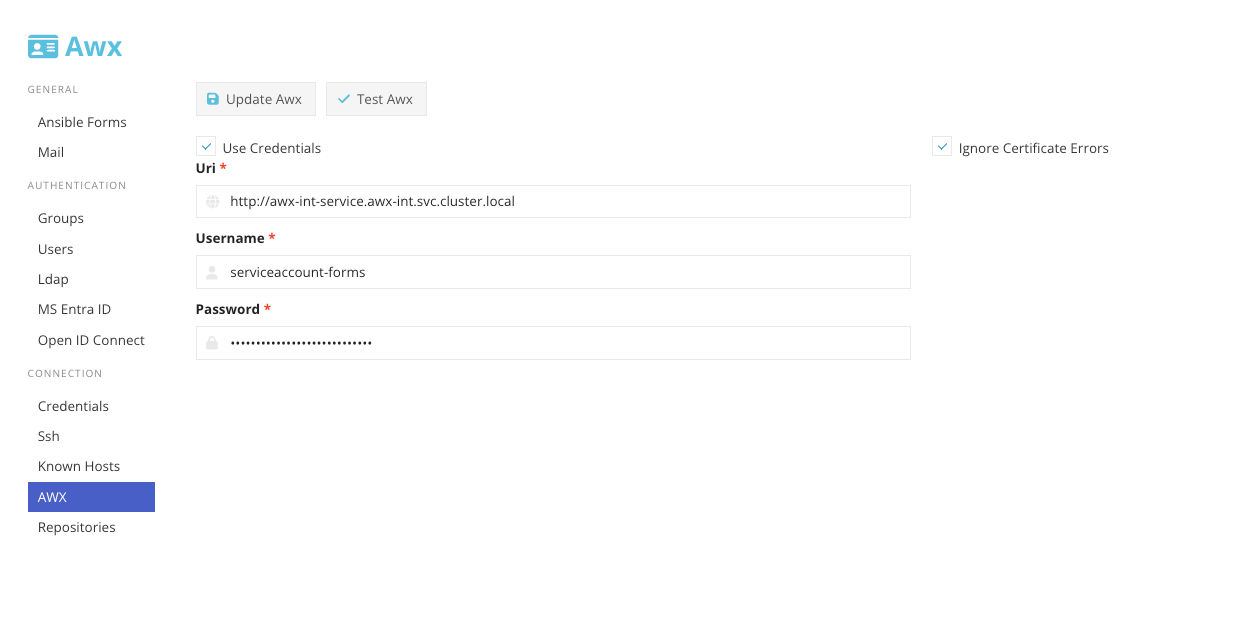Click the GENERAL section heading
This screenshot has width=1237, height=638.
click(53, 90)
